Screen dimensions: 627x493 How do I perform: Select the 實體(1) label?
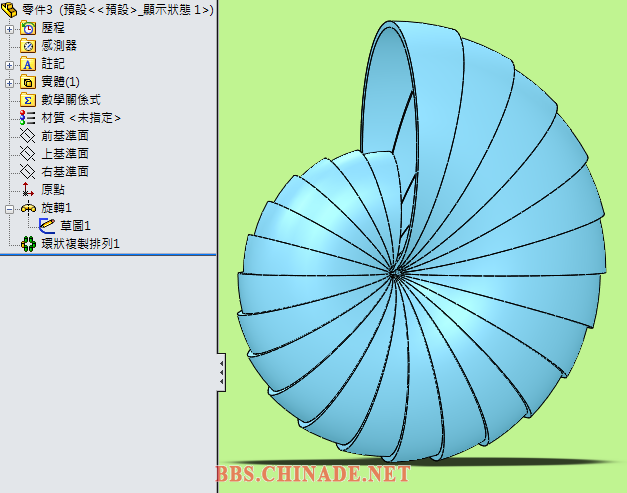coord(60,82)
